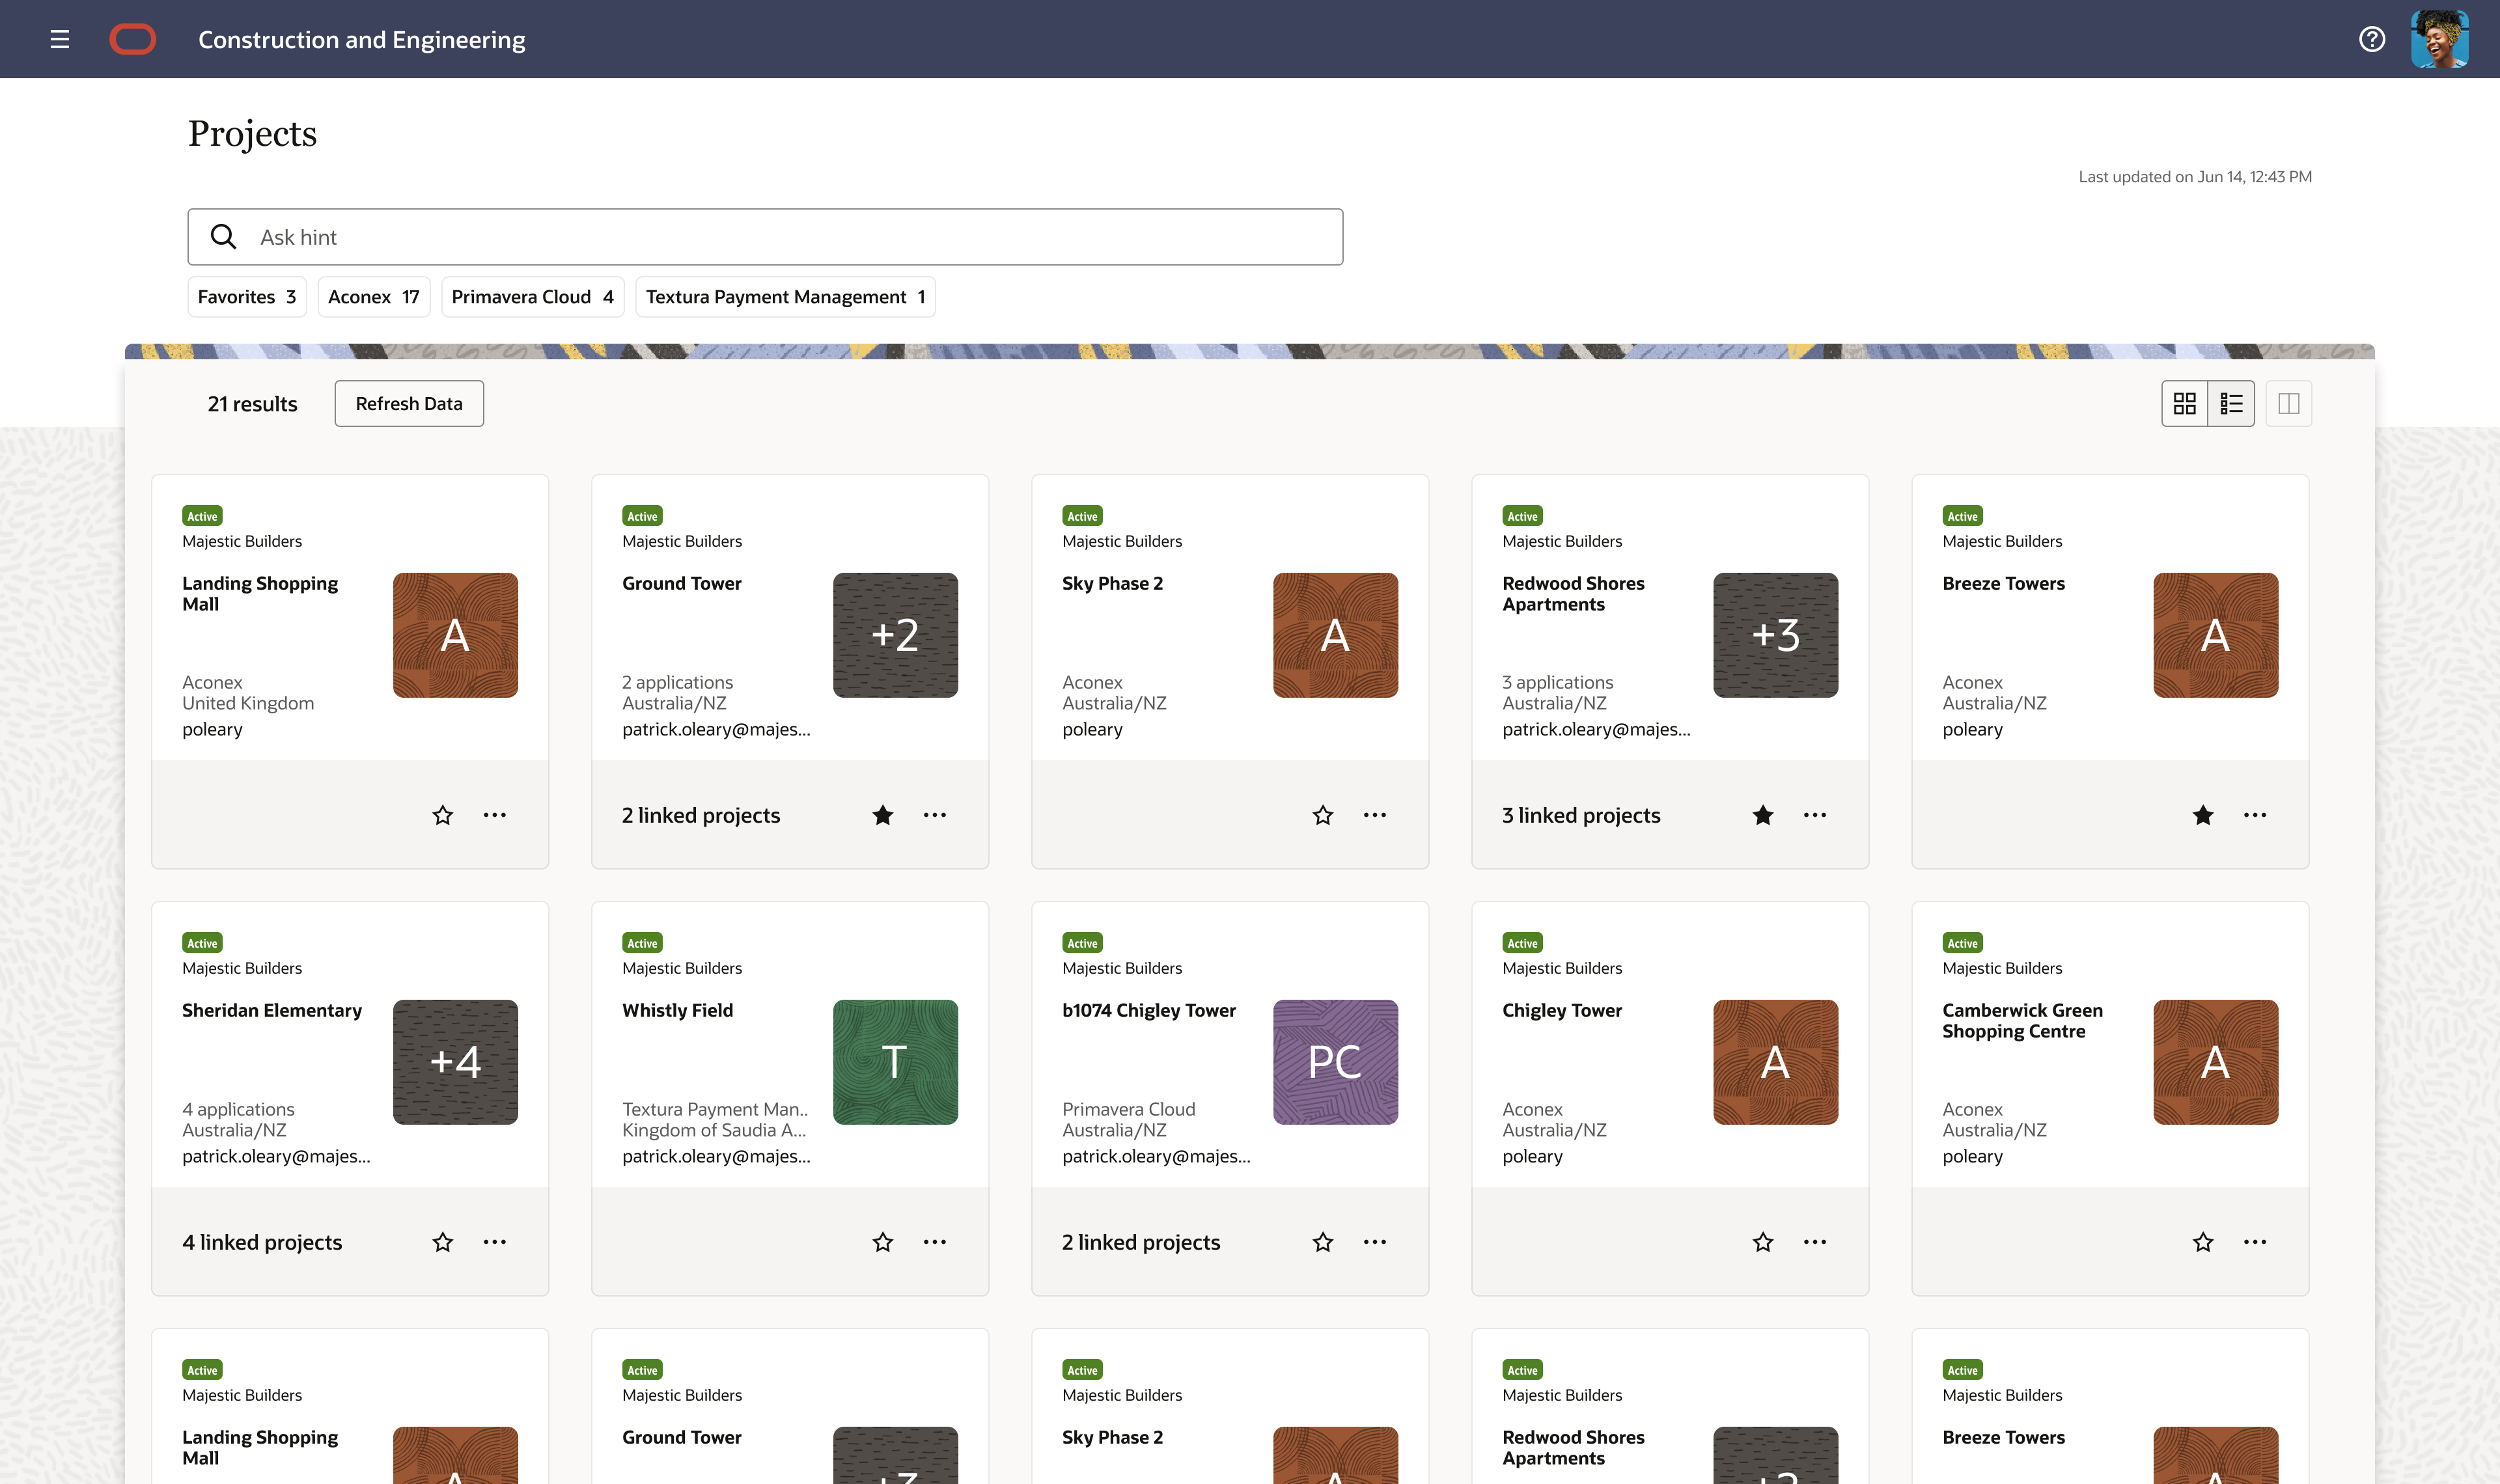Filter by Textura Payment Management chip

pyautogui.click(x=785, y=297)
